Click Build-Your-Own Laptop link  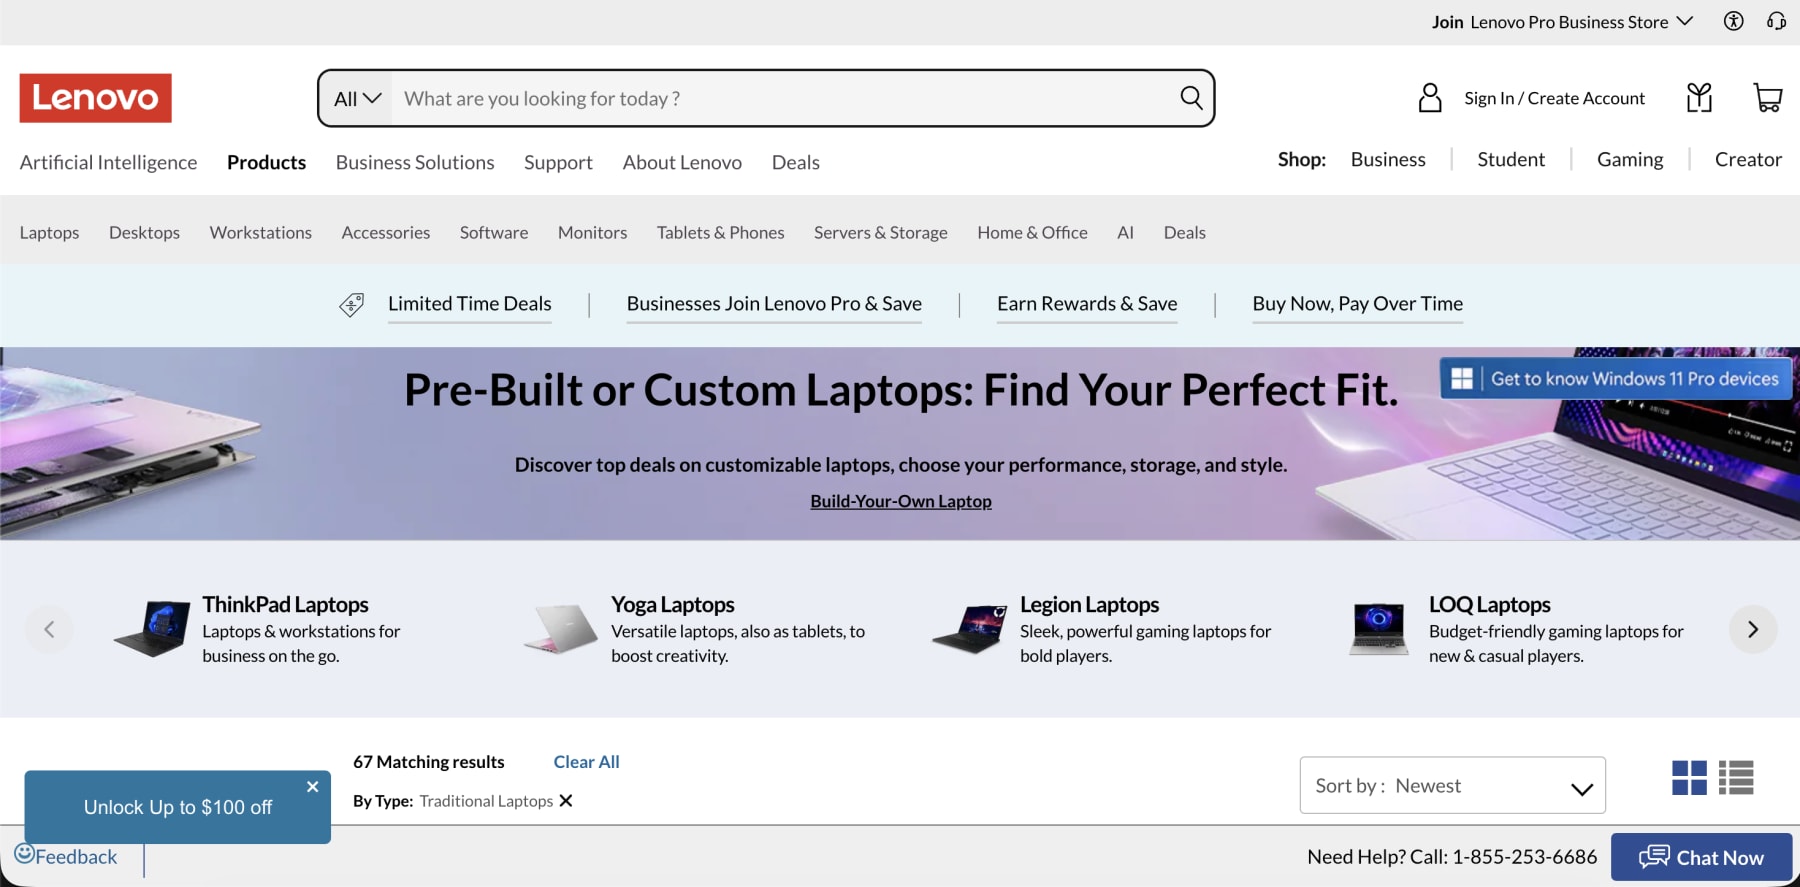click(901, 501)
